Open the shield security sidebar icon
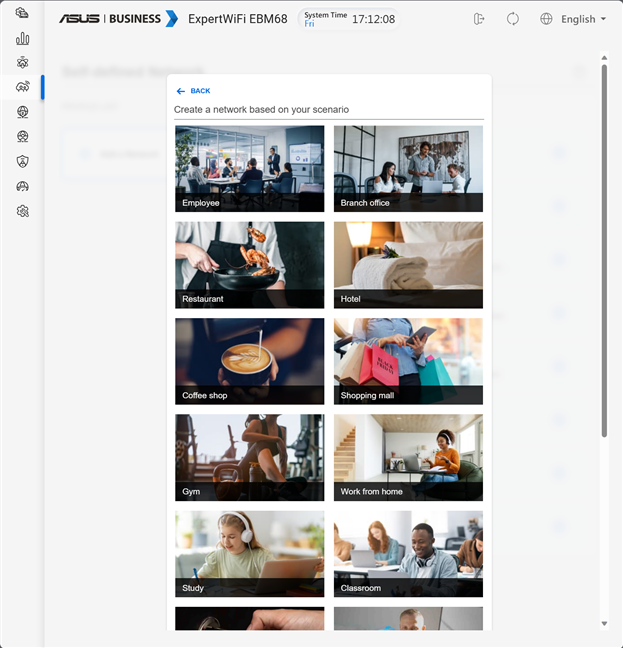This screenshot has width=623, height=648. click(22, 161)
